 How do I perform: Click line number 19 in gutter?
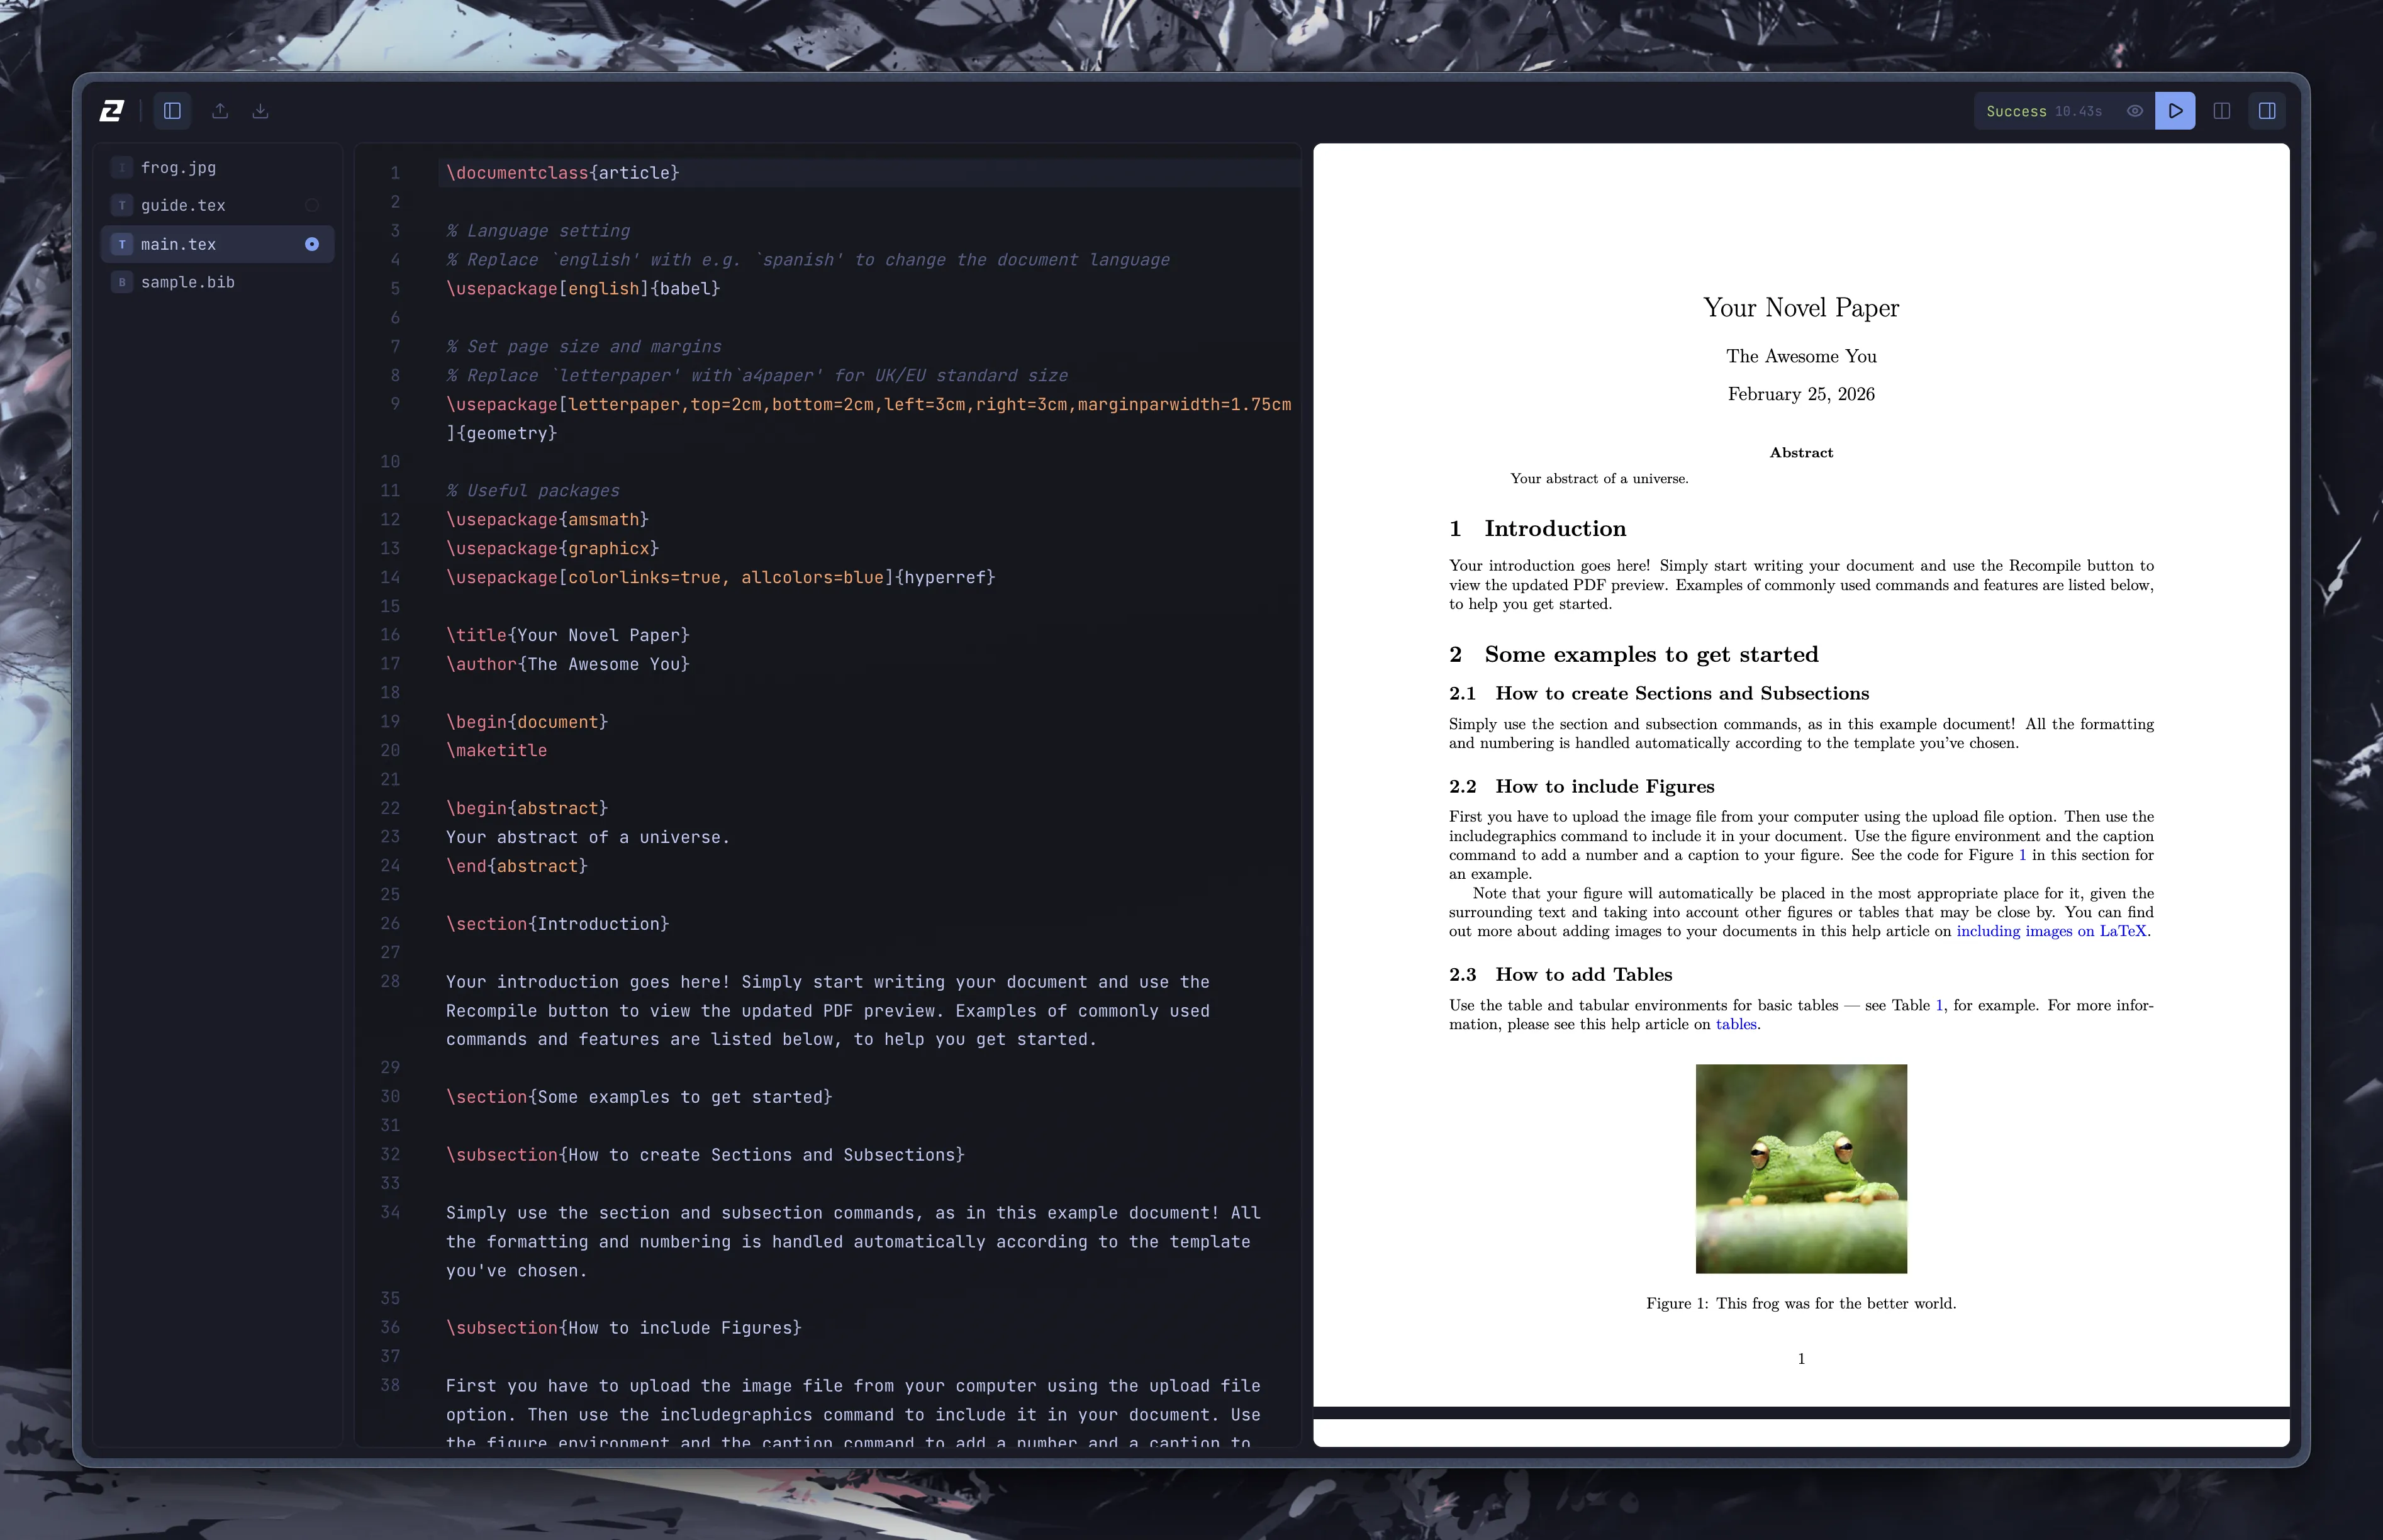[x=390, y=722]
